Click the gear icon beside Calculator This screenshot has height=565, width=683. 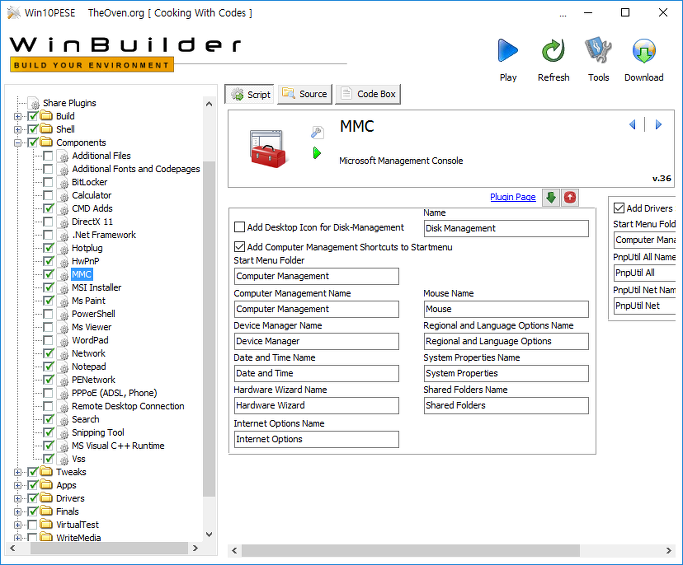click(64, 196)
